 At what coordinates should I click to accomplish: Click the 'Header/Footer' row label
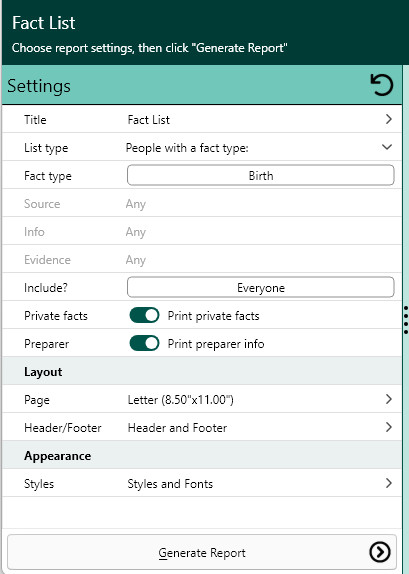click(x=63, y=428)
